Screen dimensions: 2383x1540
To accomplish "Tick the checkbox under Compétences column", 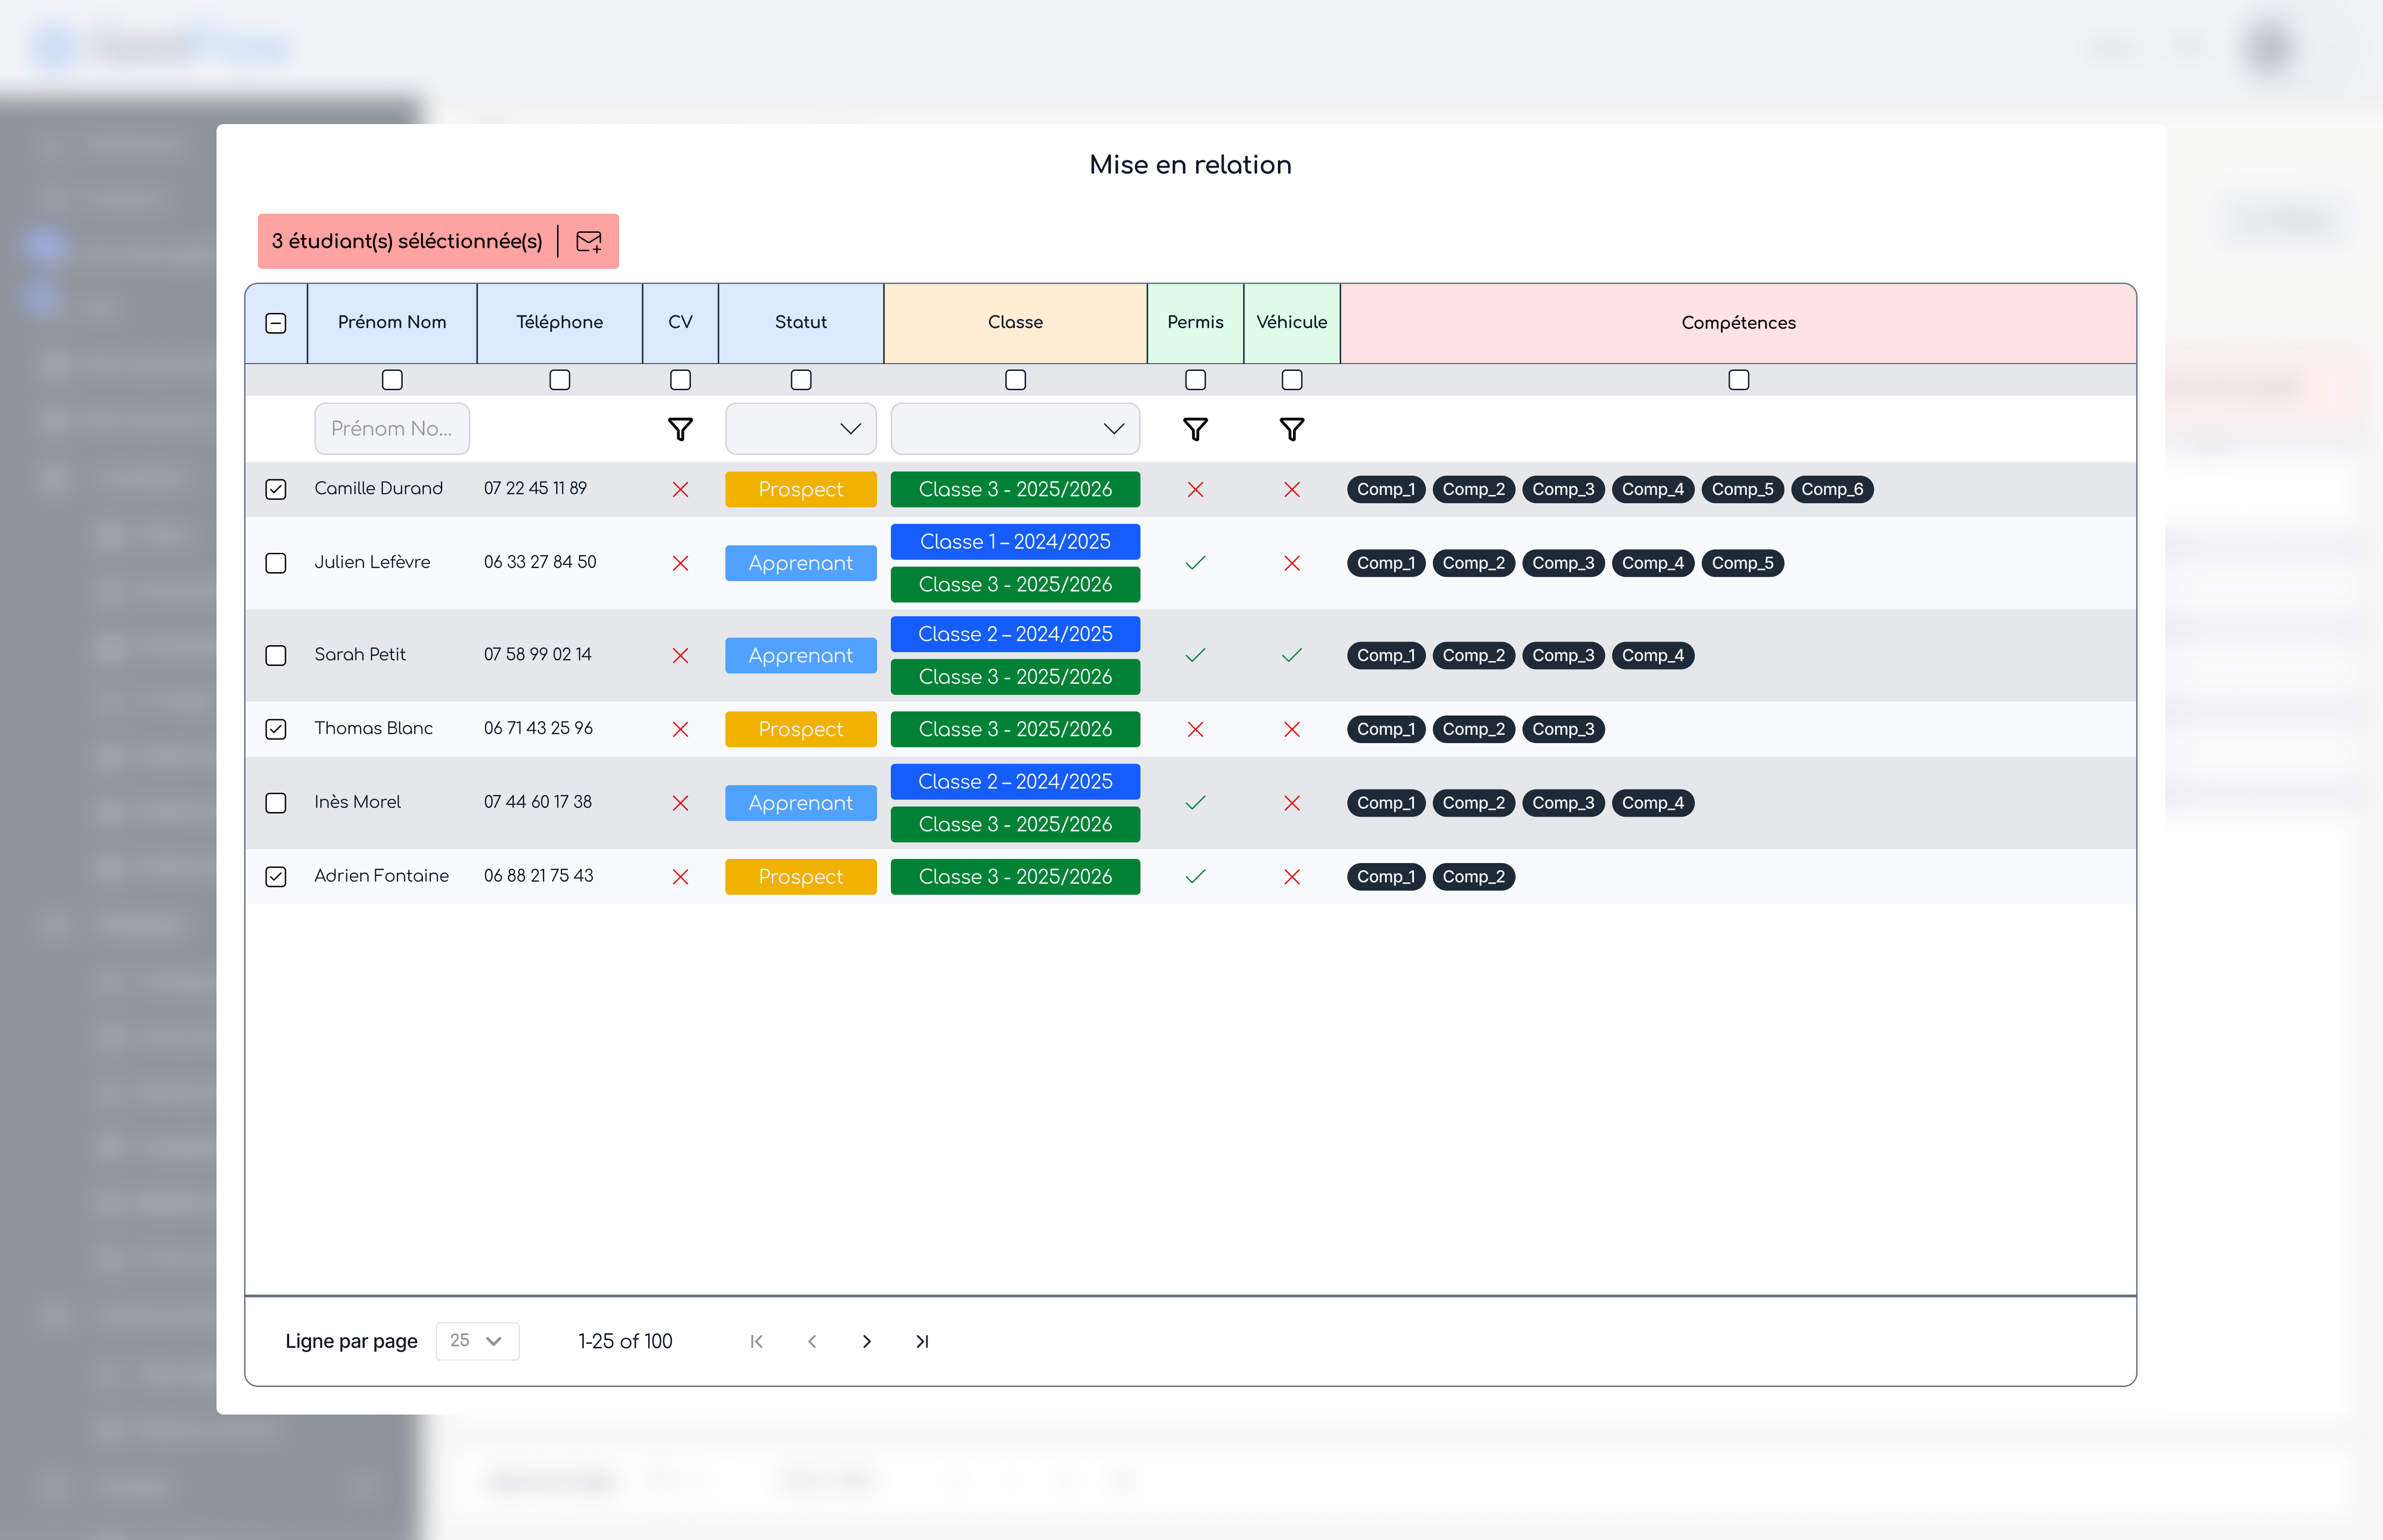I will 1738,380.
